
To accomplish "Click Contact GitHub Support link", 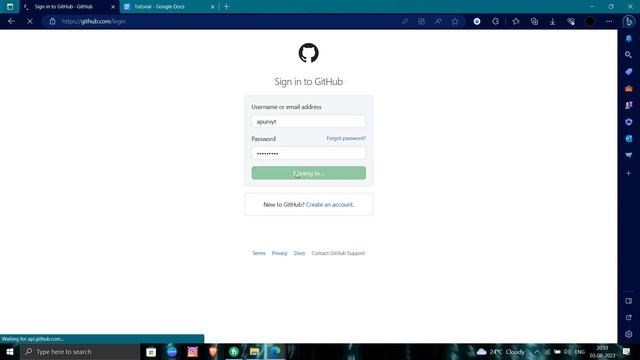I will point(338,253).
